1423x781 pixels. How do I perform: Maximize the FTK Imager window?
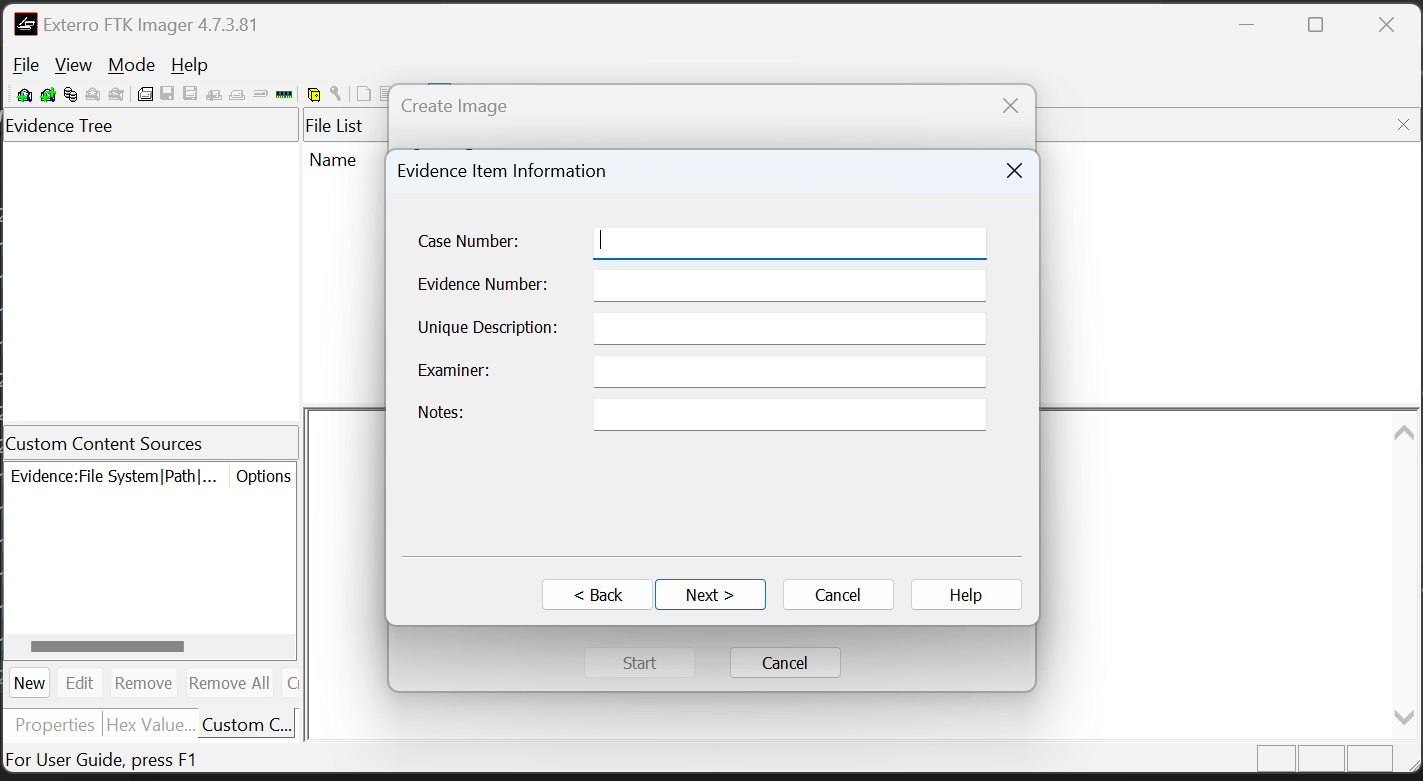[1316, 25]
